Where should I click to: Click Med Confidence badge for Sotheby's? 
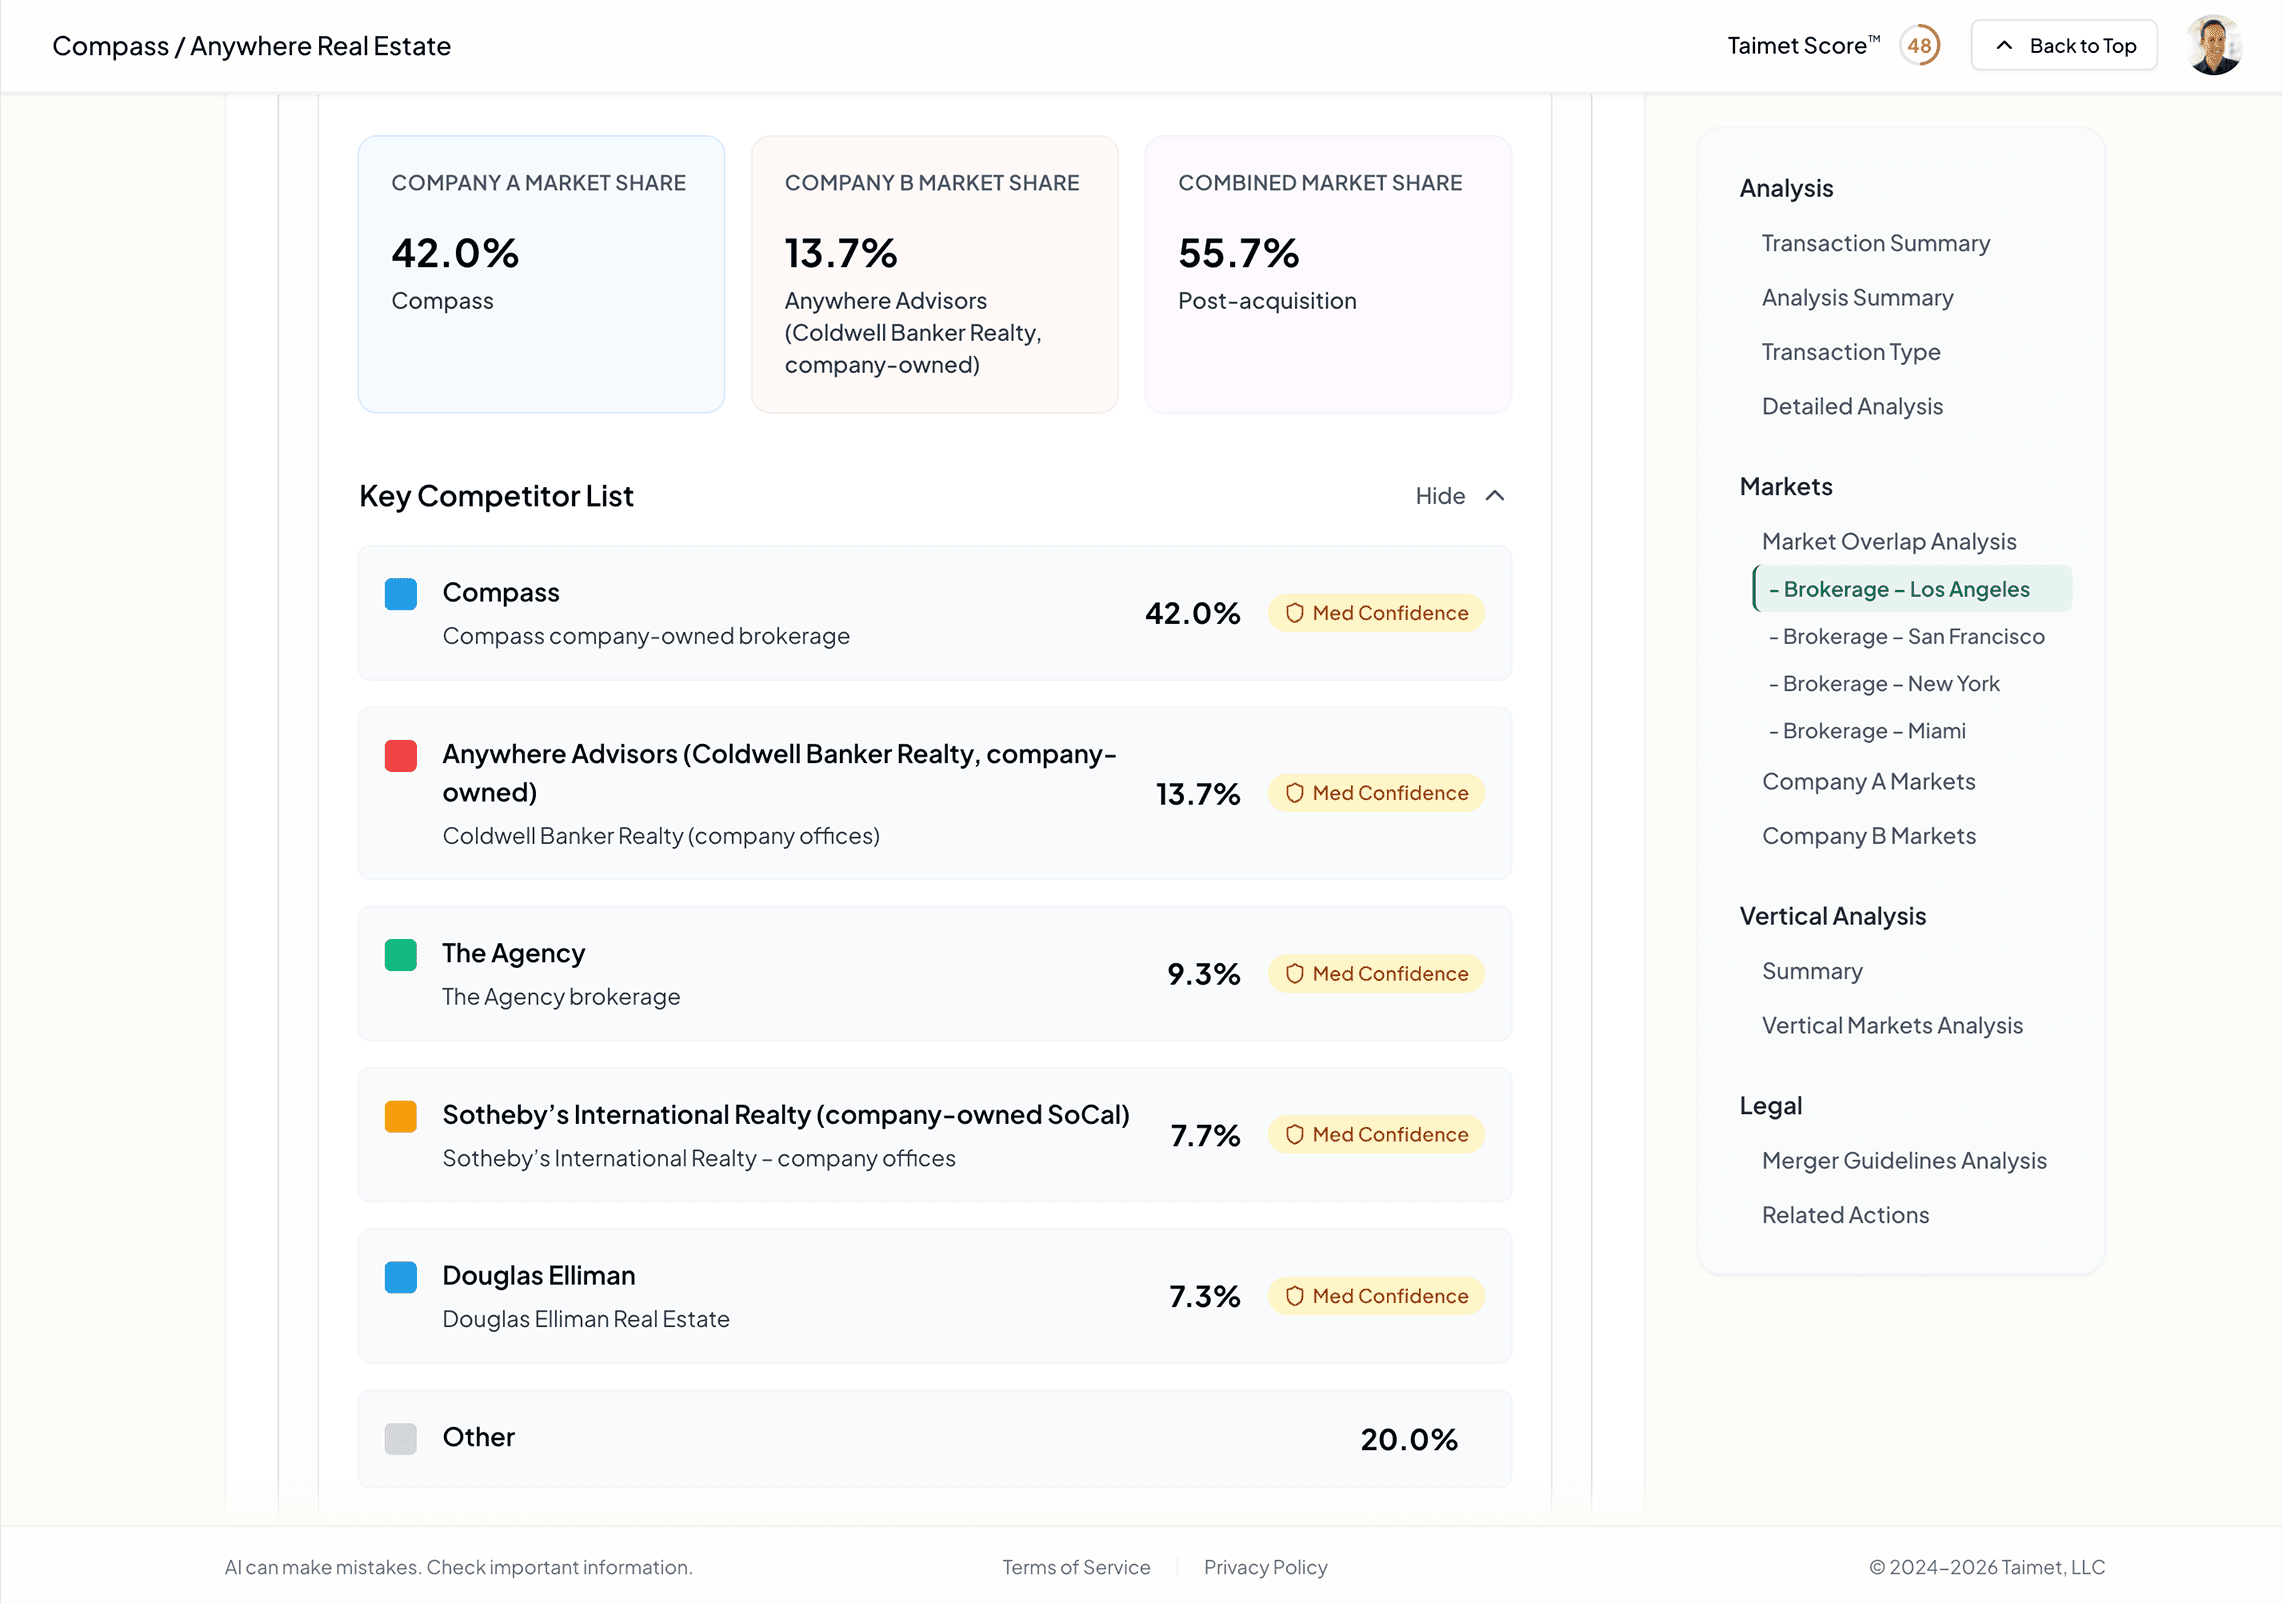coord(1375,1135)
